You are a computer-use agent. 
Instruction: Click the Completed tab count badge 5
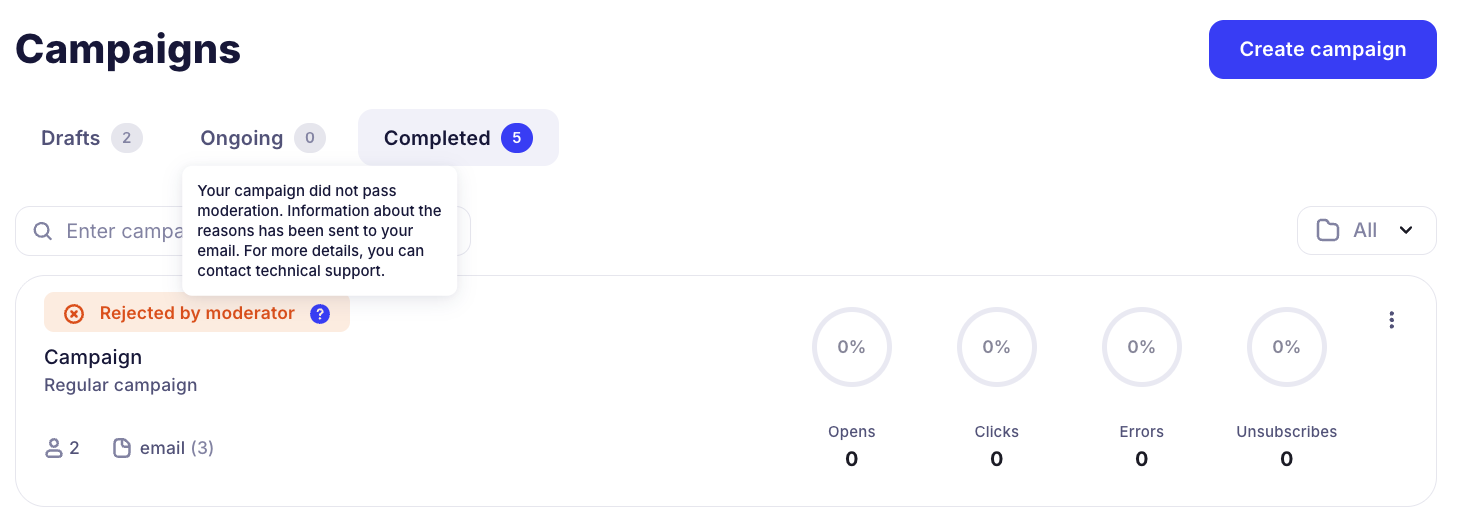pyautogui.click(x=516, y=138)
